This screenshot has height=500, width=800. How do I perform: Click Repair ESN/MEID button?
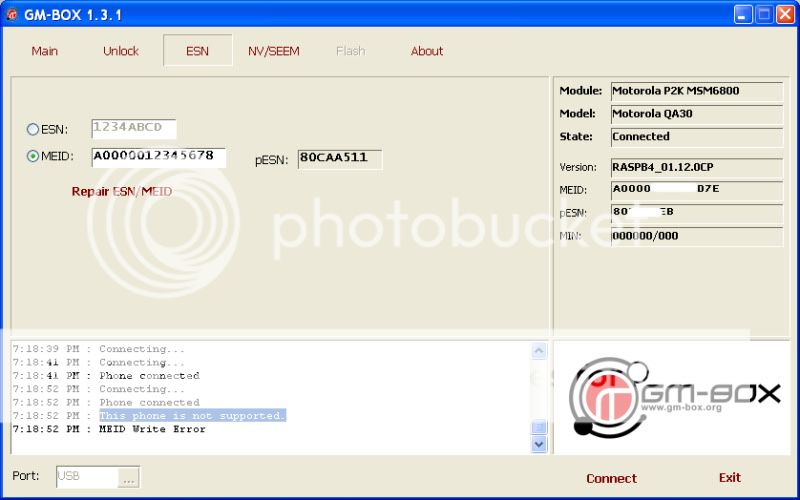[x=121, y=192]
